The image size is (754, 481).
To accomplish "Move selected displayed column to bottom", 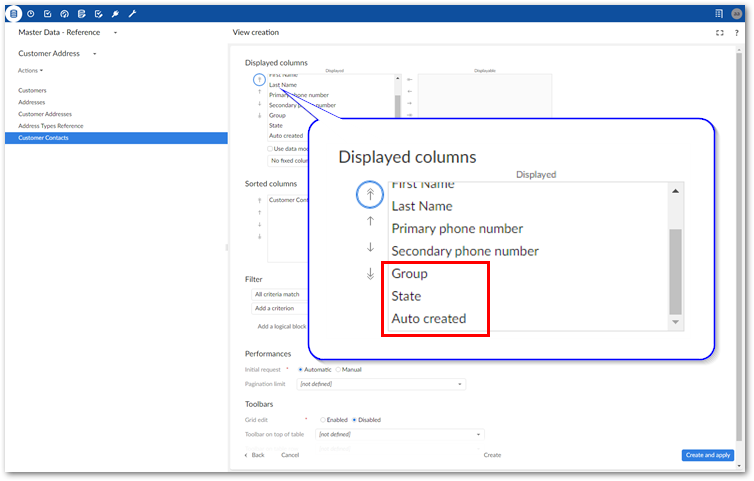I will pyautogui.click(x=259, y=115).
